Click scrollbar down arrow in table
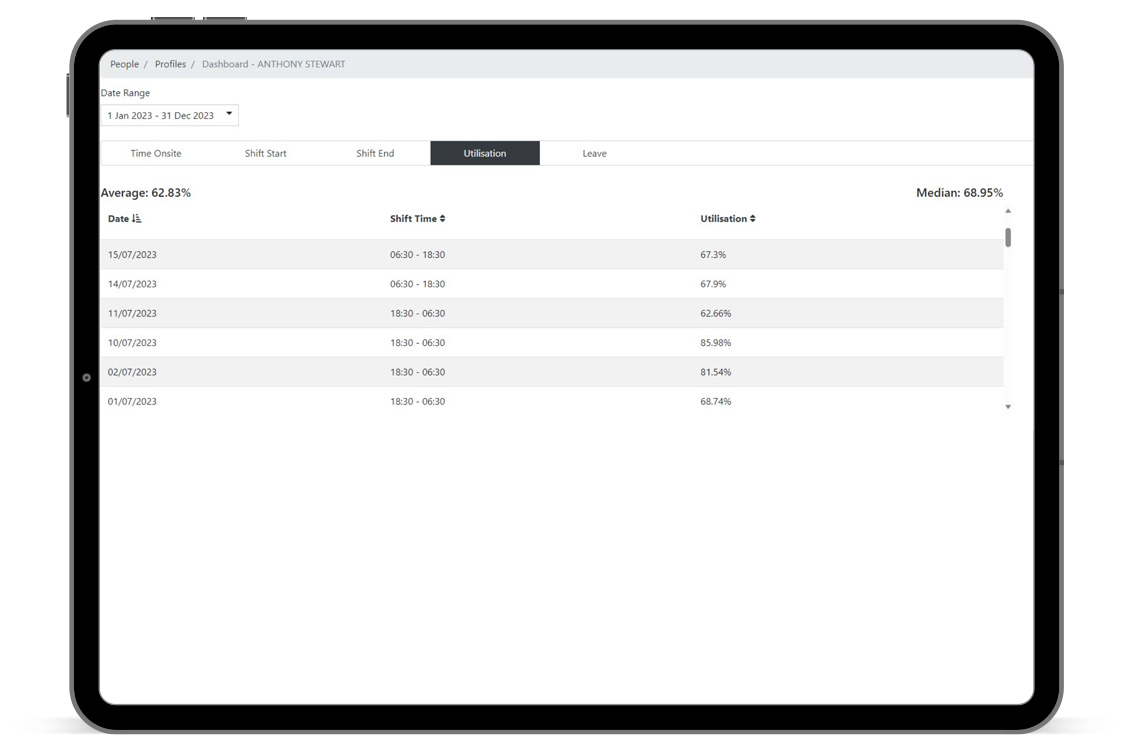The width and height of the screenshot is (1134, 751). [1008, 406]
